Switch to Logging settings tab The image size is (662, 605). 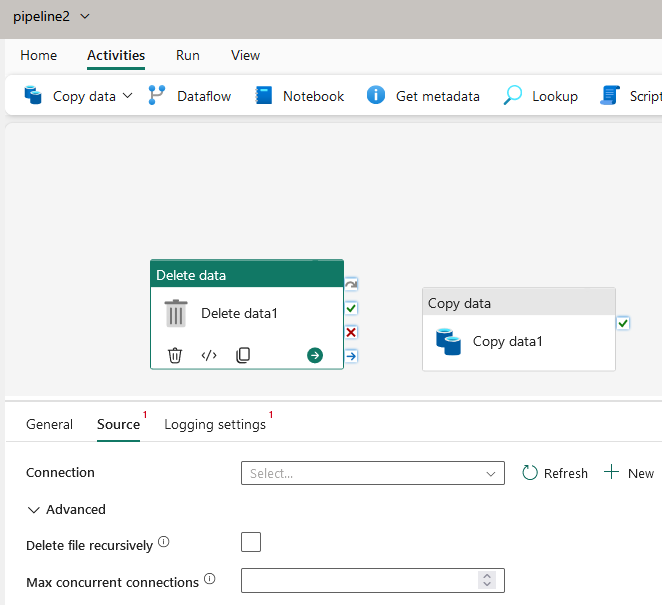coord(215,424)
